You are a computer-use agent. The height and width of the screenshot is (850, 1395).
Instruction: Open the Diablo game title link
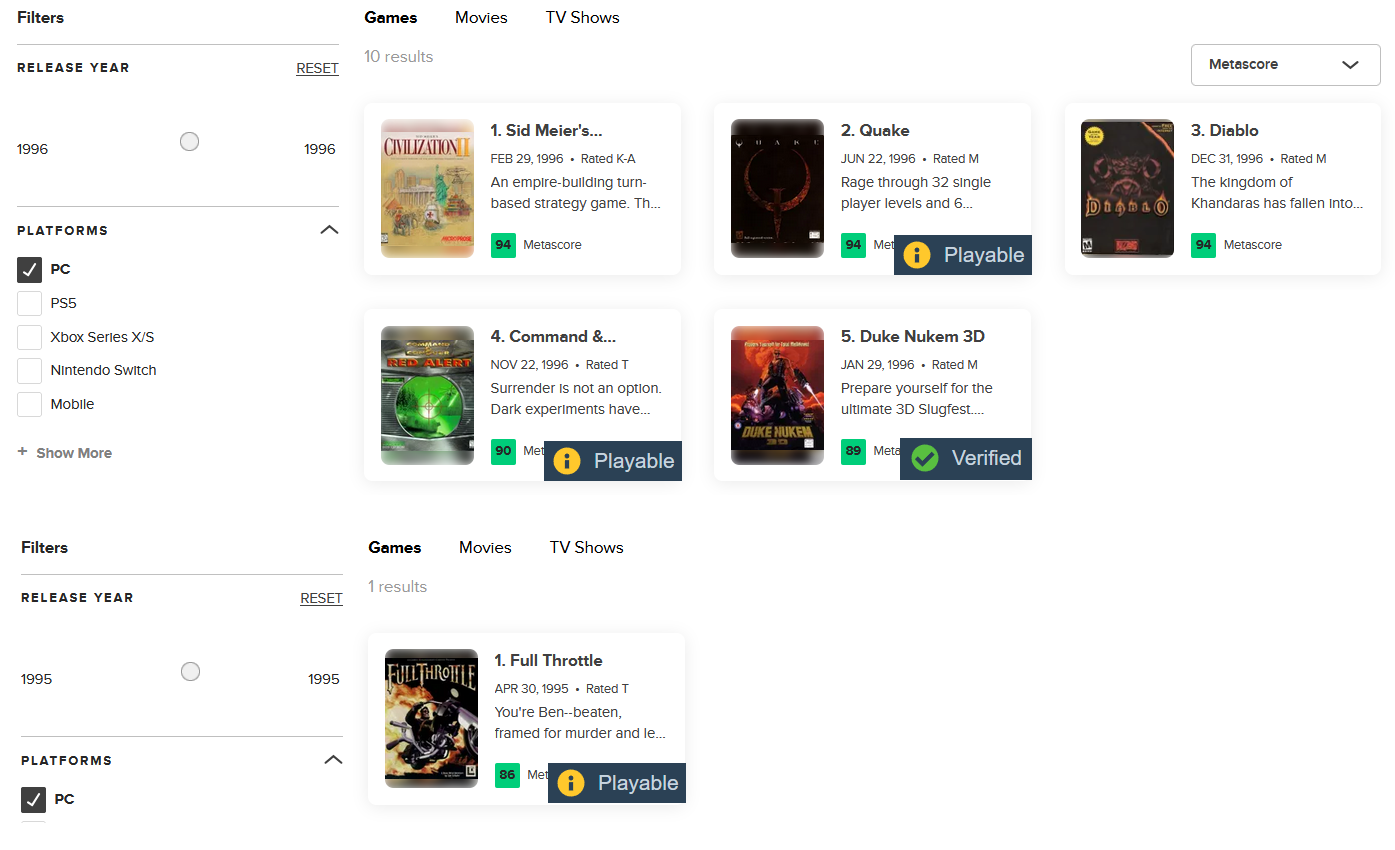(x=1225, y=131)
